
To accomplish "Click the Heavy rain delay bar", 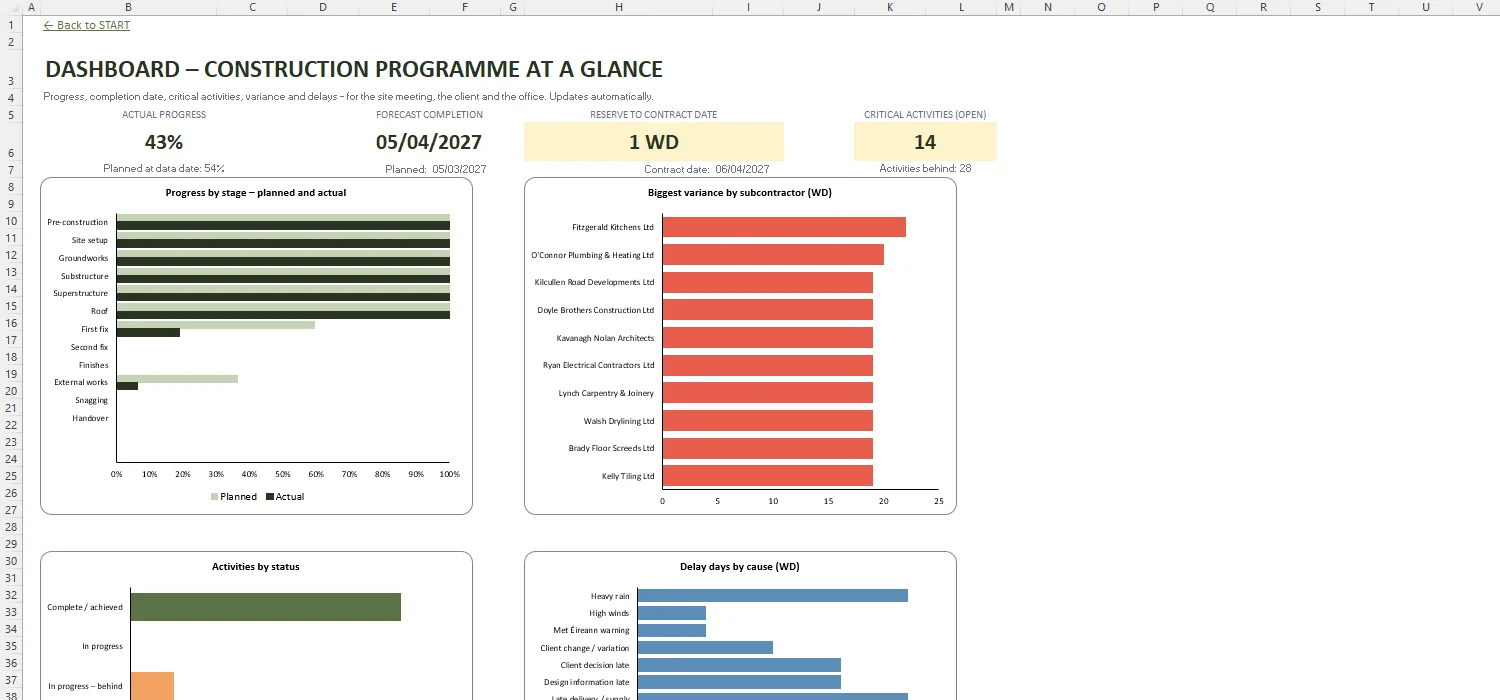I will pyautogui.click(x=773, y=596).
